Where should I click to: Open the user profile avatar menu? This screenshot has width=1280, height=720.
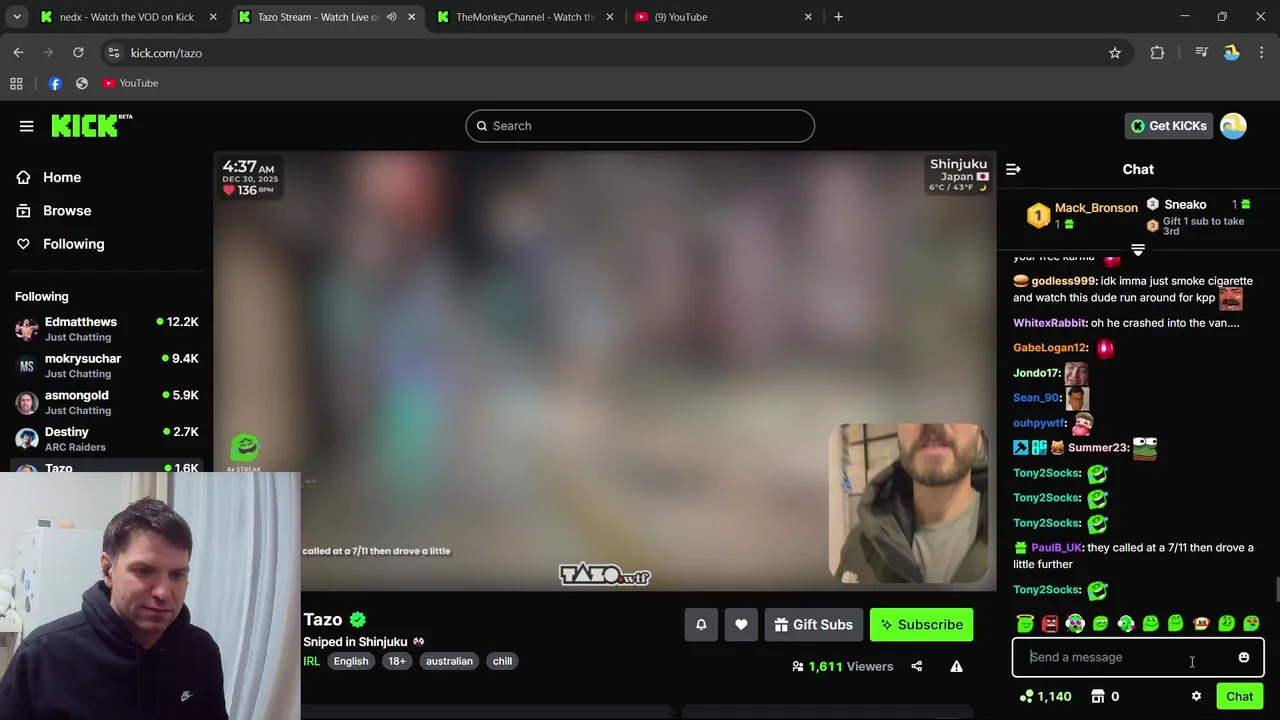click(x=1233, y=126)
